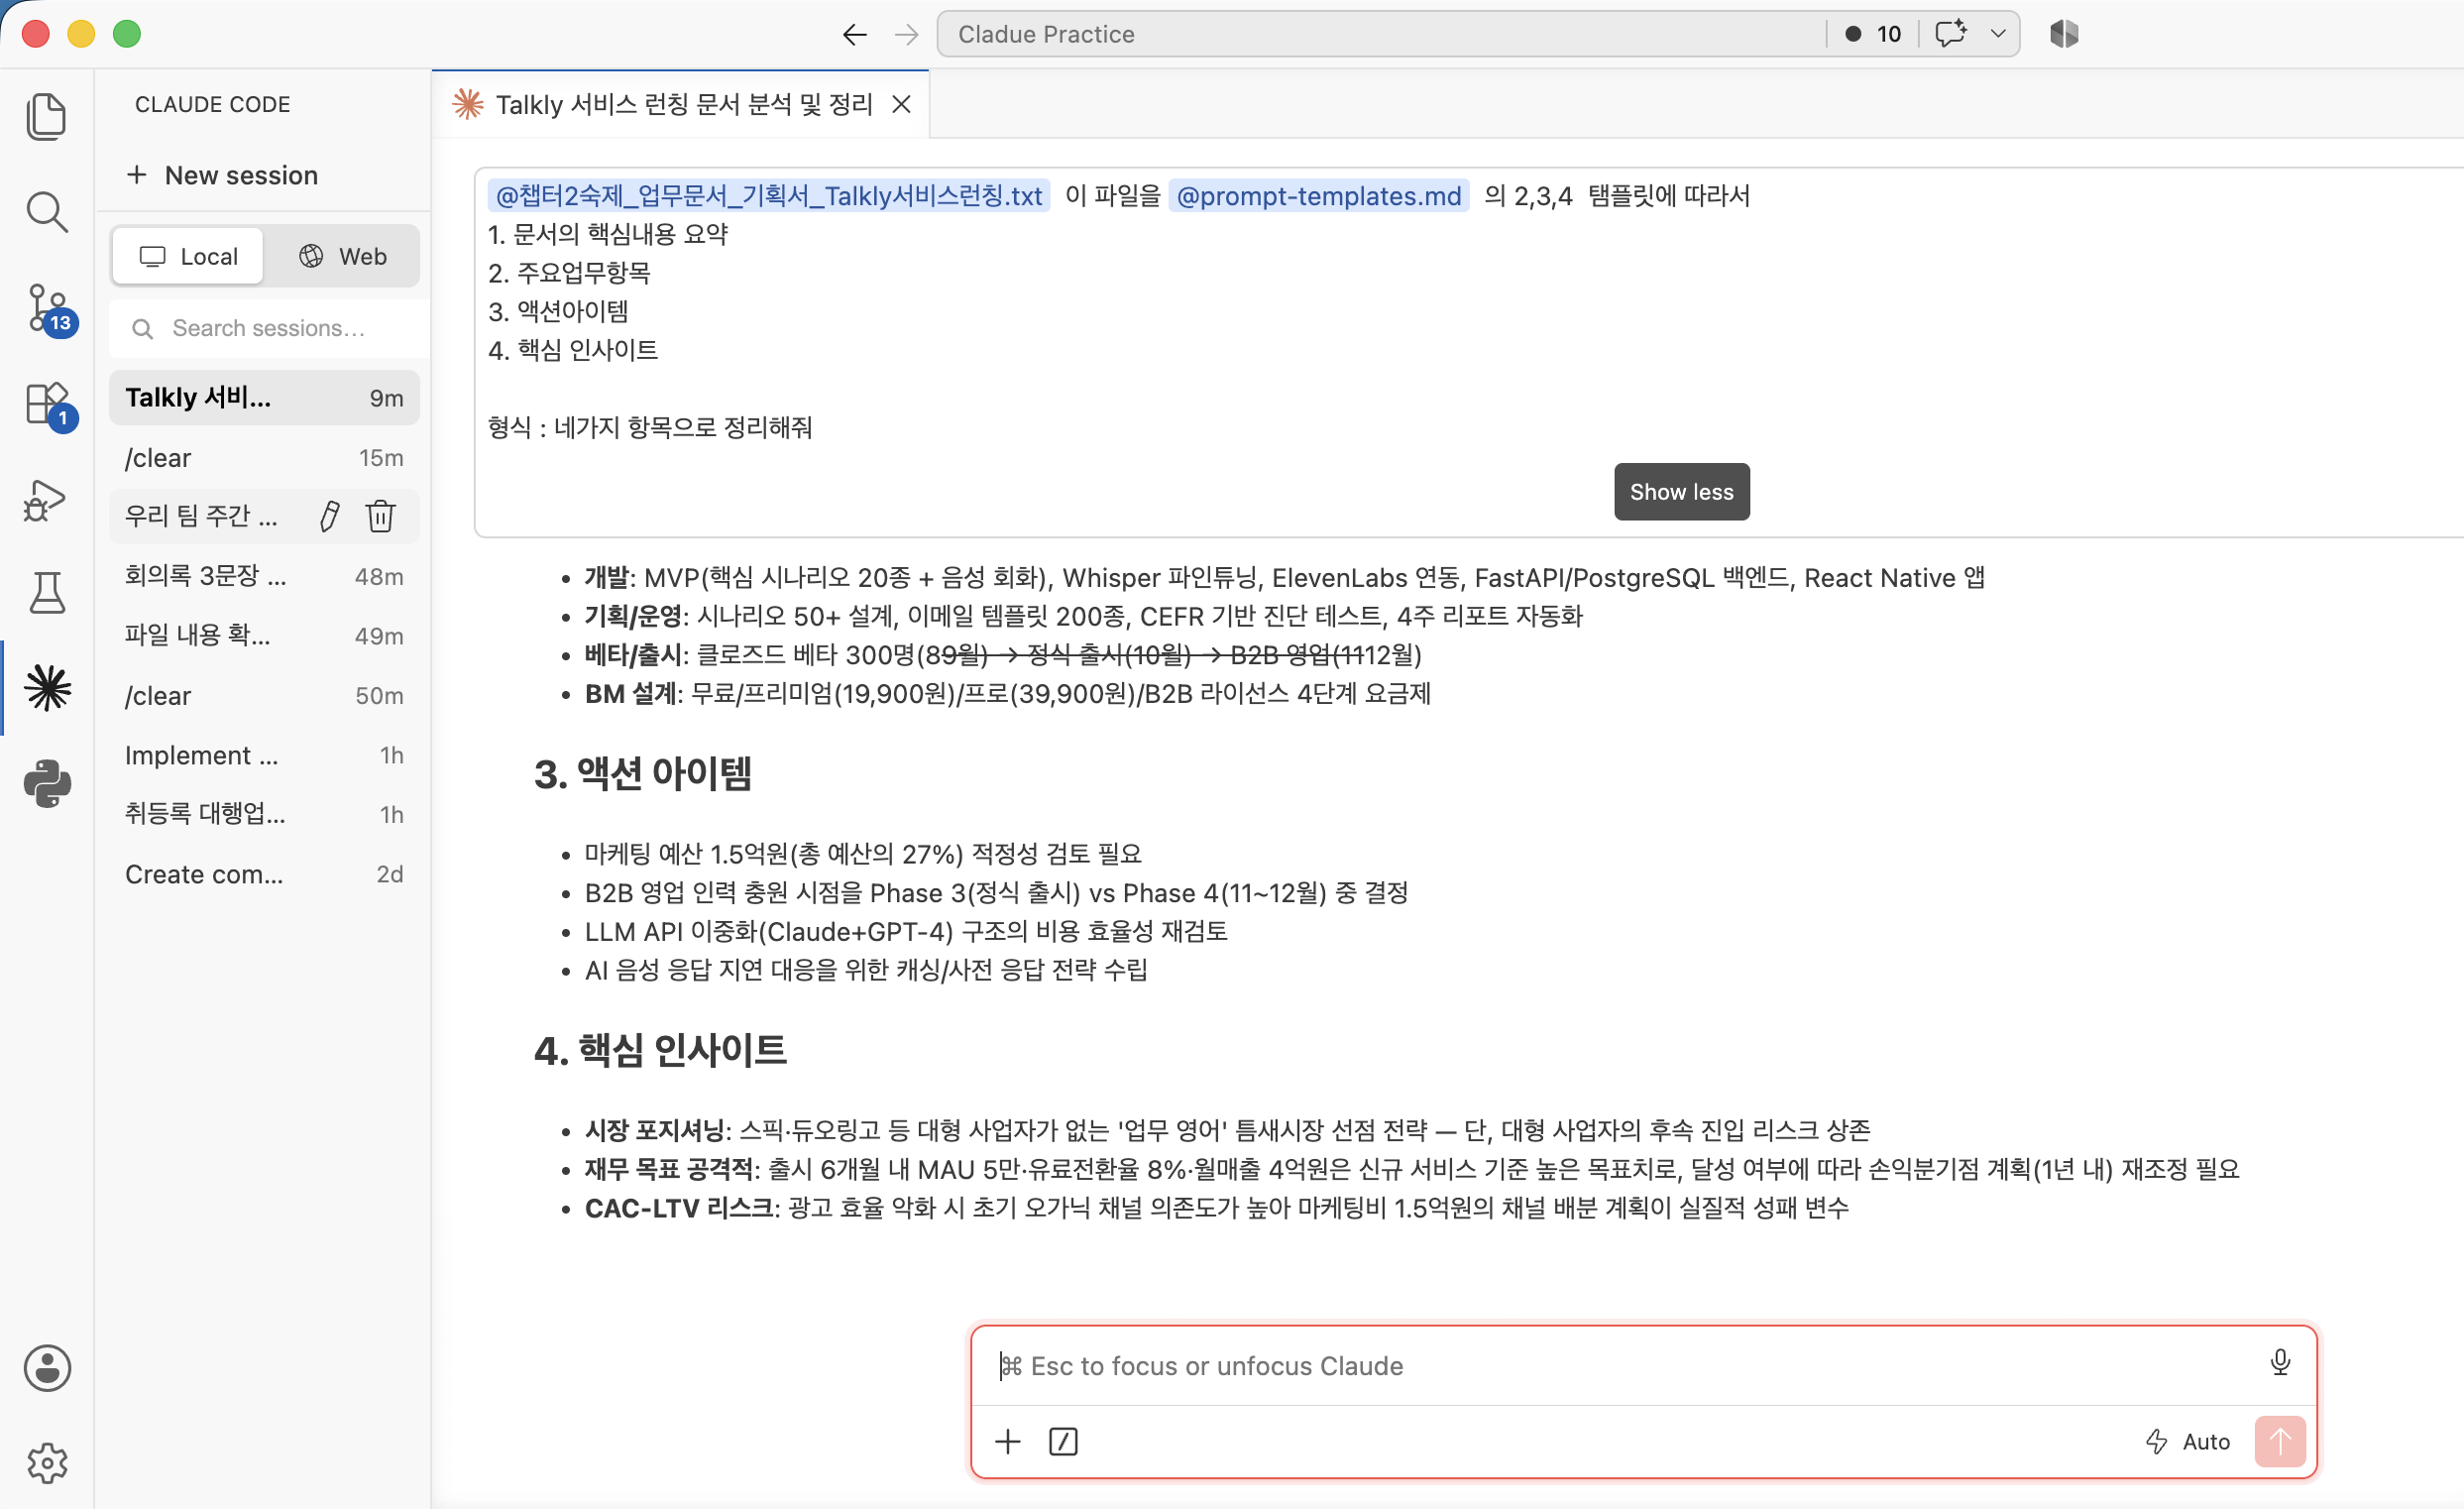This screenshot has height=1509, width=2464.
Task: Open the /clear 15m session
Action: click(x=264, y=457)
